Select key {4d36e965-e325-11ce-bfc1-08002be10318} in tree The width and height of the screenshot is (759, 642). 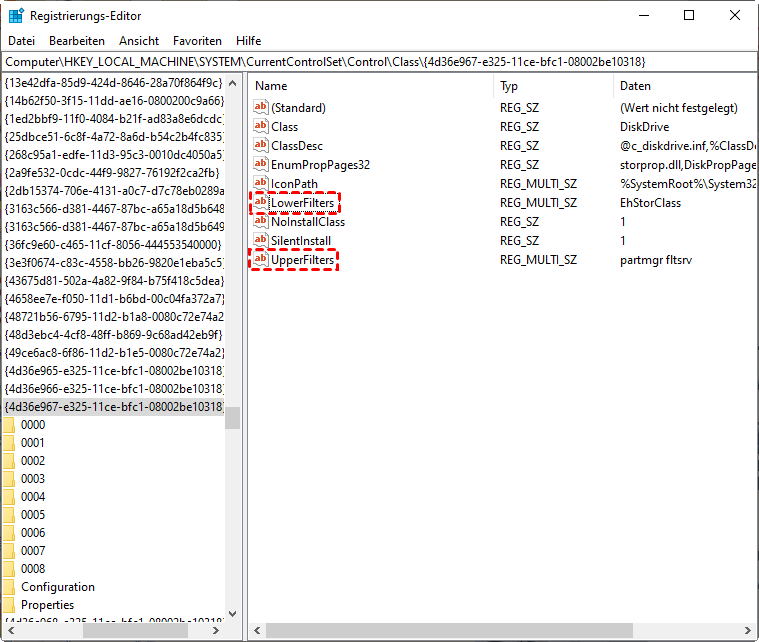114,371
